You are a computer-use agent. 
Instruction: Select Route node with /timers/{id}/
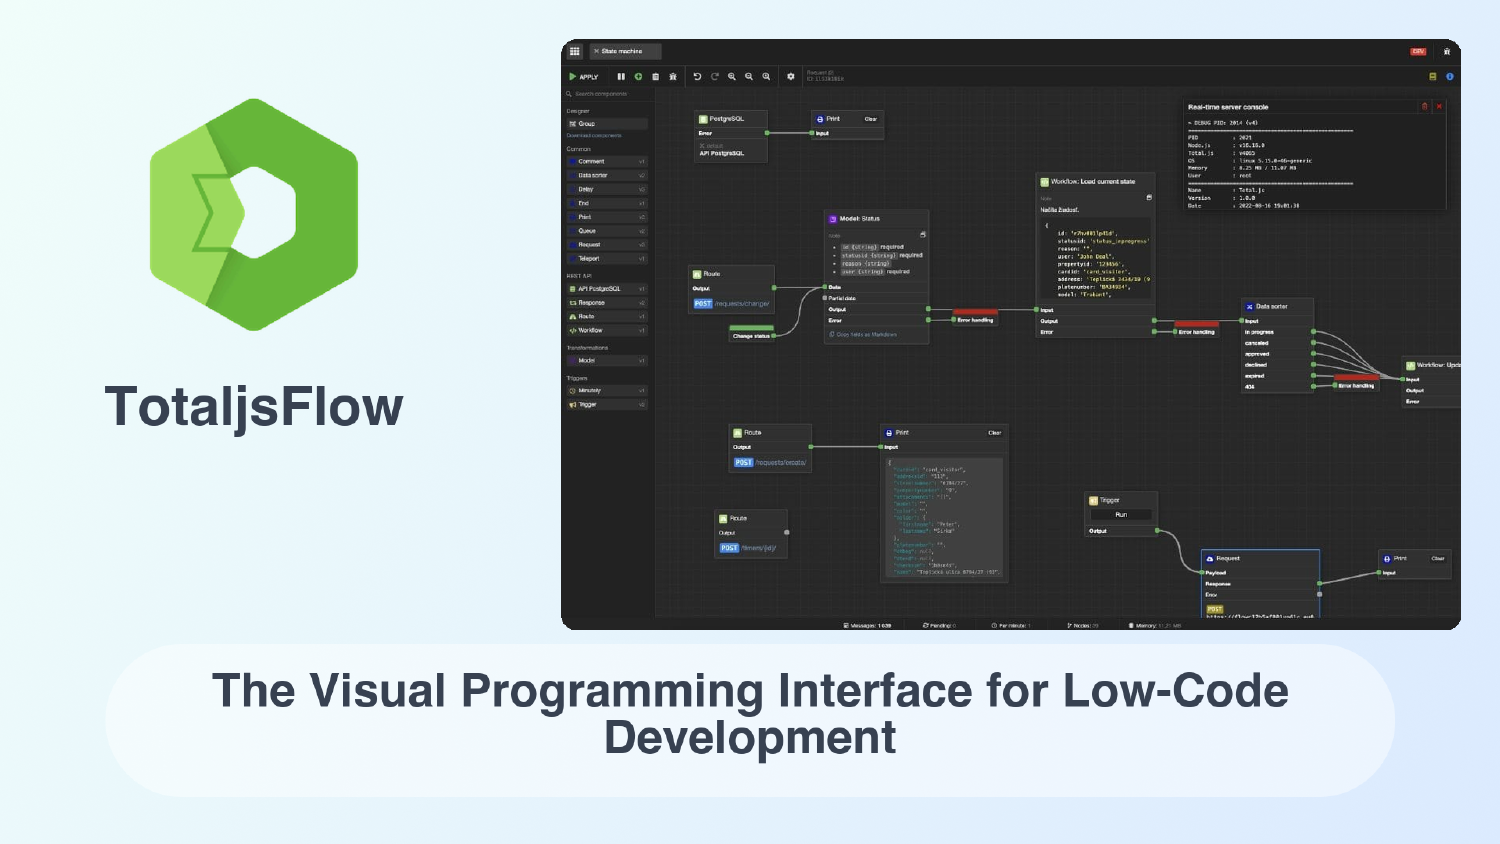tap(752, 534)
